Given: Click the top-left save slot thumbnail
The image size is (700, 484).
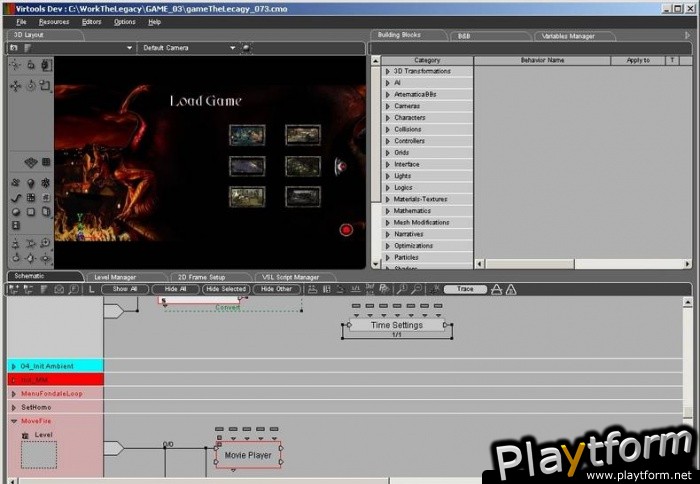Looking at the screenshot, I should (247, 135).
